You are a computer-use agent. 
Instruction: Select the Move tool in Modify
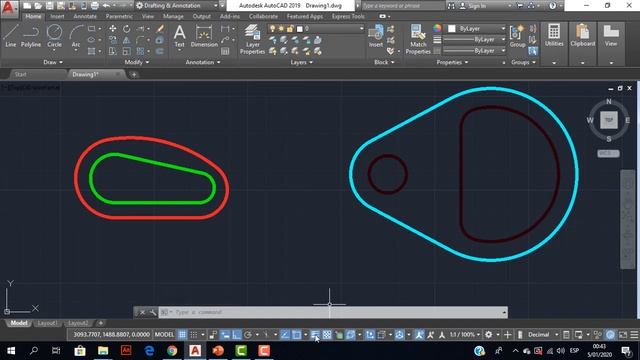[113, 29]
